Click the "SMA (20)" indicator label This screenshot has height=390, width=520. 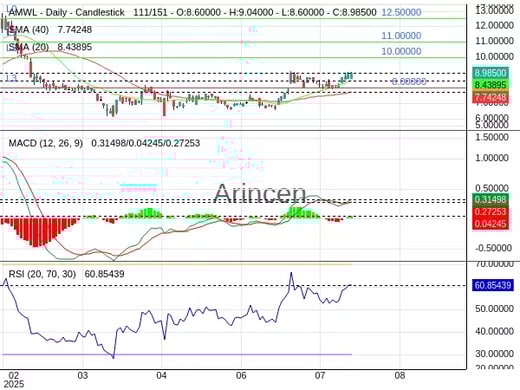(x=29, y=47)
